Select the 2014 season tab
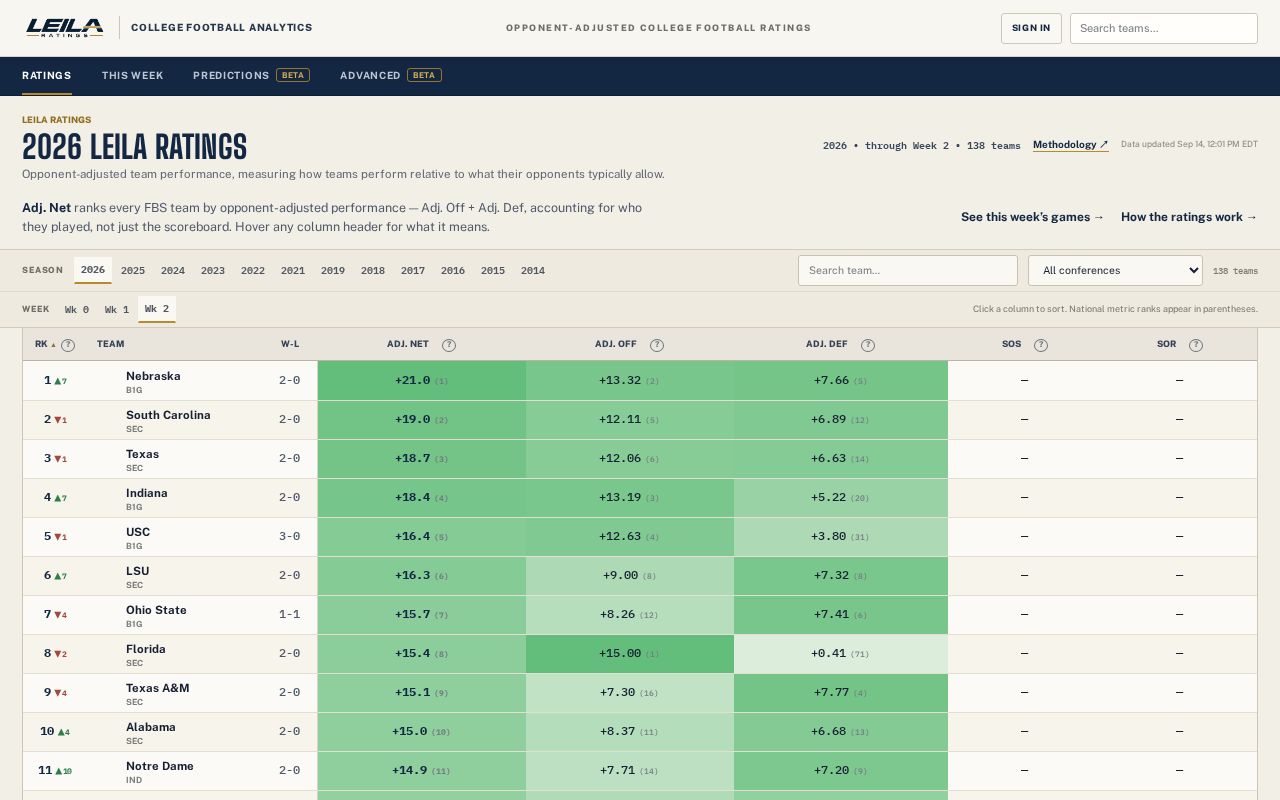This screenshot has height=800, width=1280. pyautogui.click(x=533, y=271)
